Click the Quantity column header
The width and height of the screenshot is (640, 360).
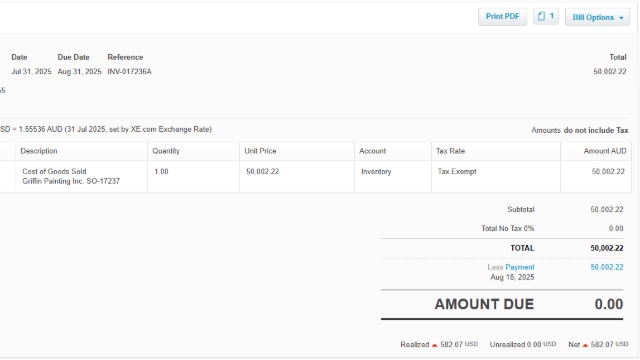click(193, 151)
